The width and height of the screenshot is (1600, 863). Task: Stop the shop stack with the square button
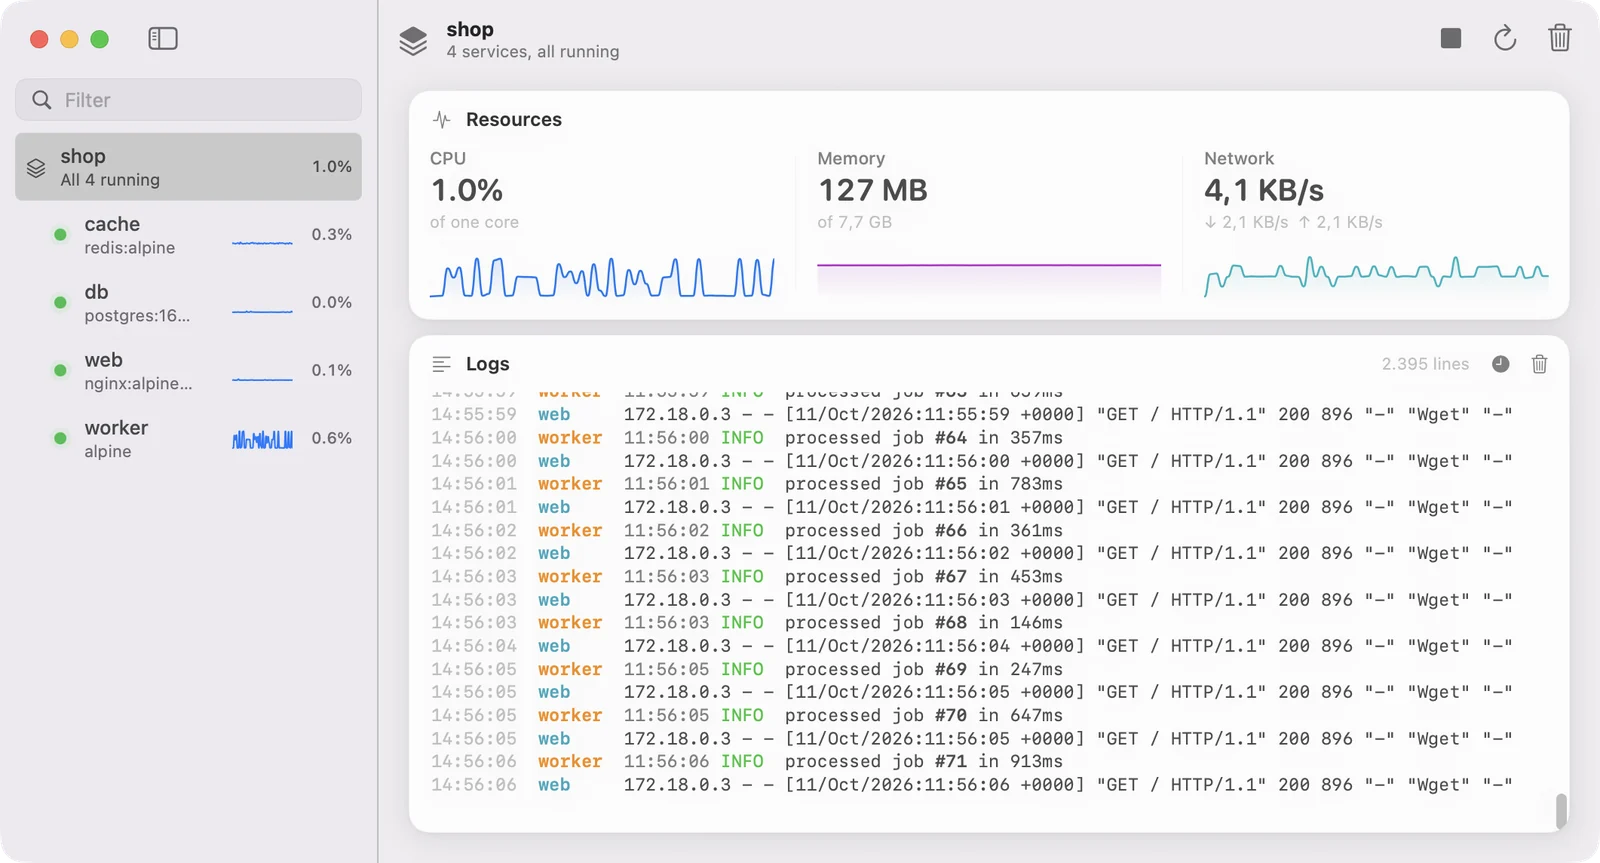point(1451,38)
